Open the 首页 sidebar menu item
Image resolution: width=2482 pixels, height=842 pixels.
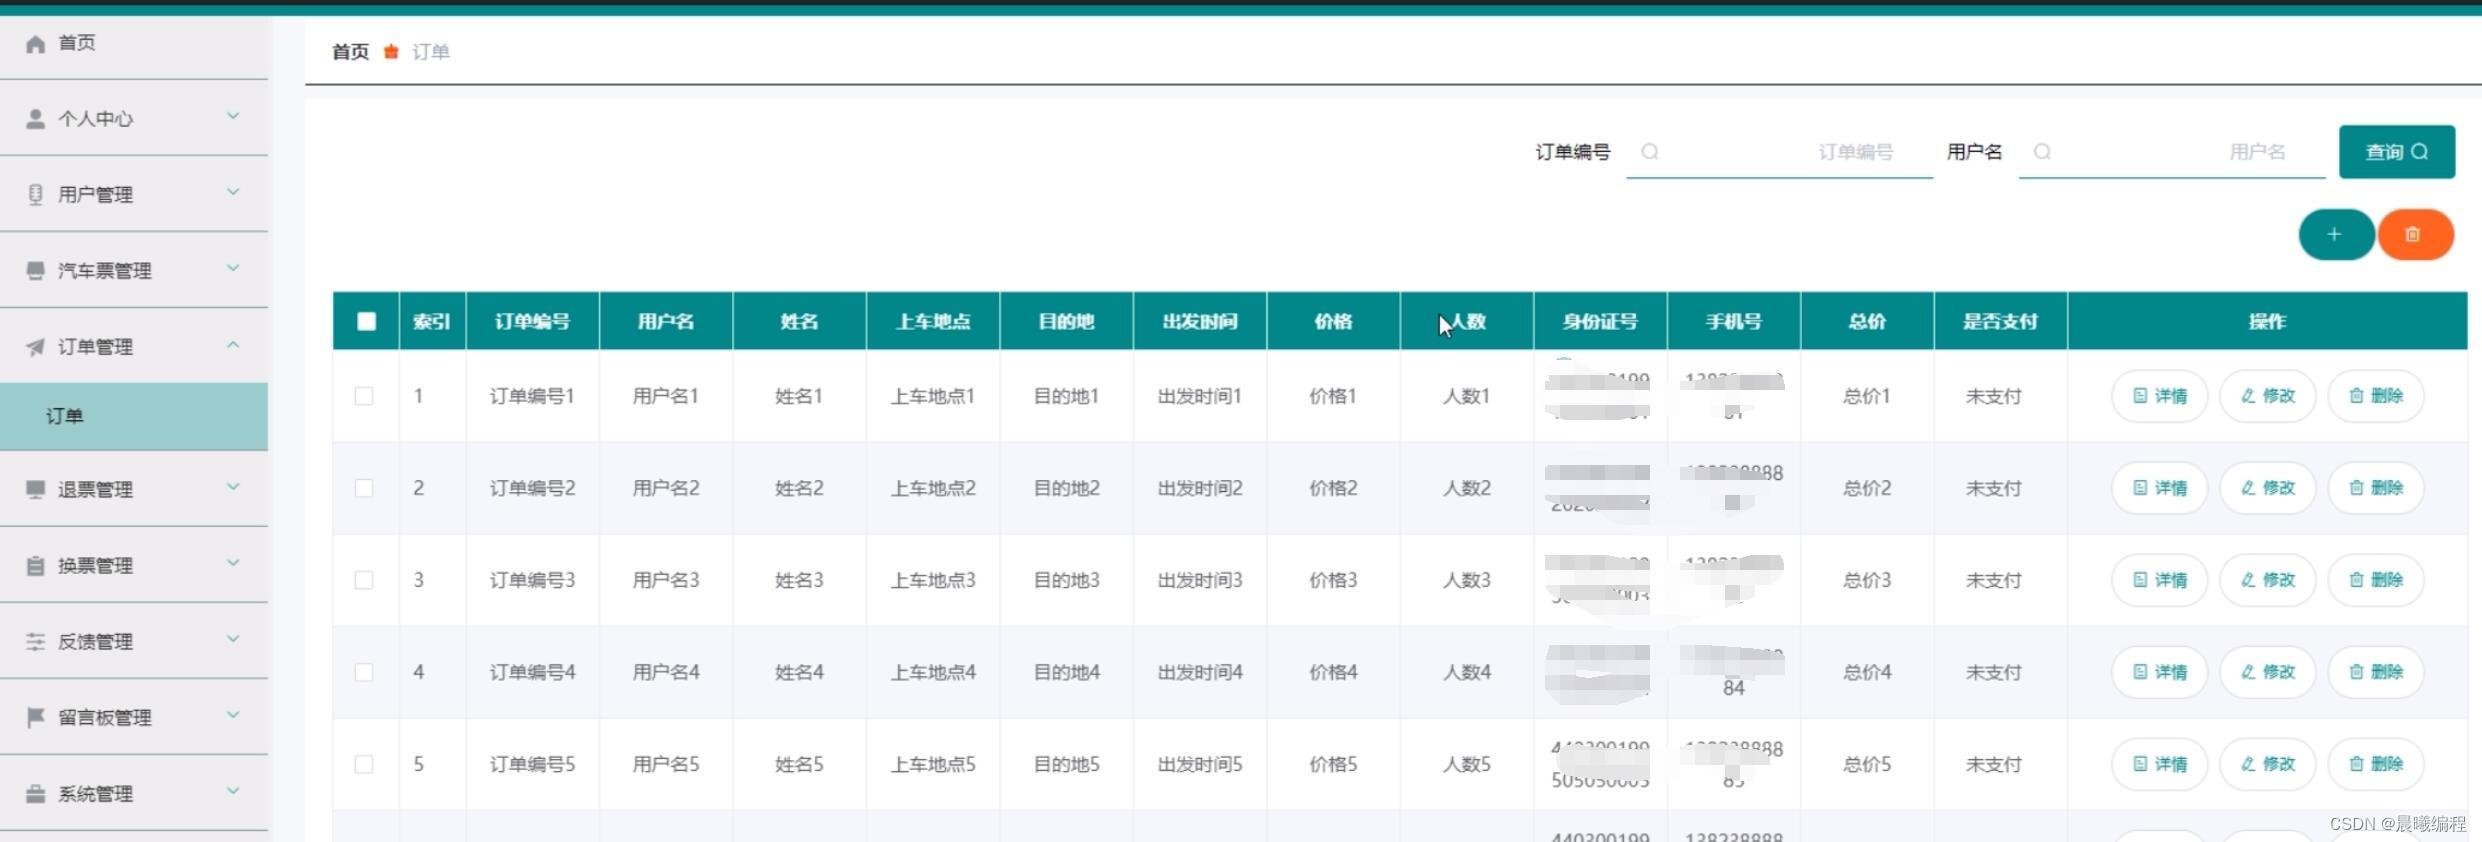pos(134,43)
